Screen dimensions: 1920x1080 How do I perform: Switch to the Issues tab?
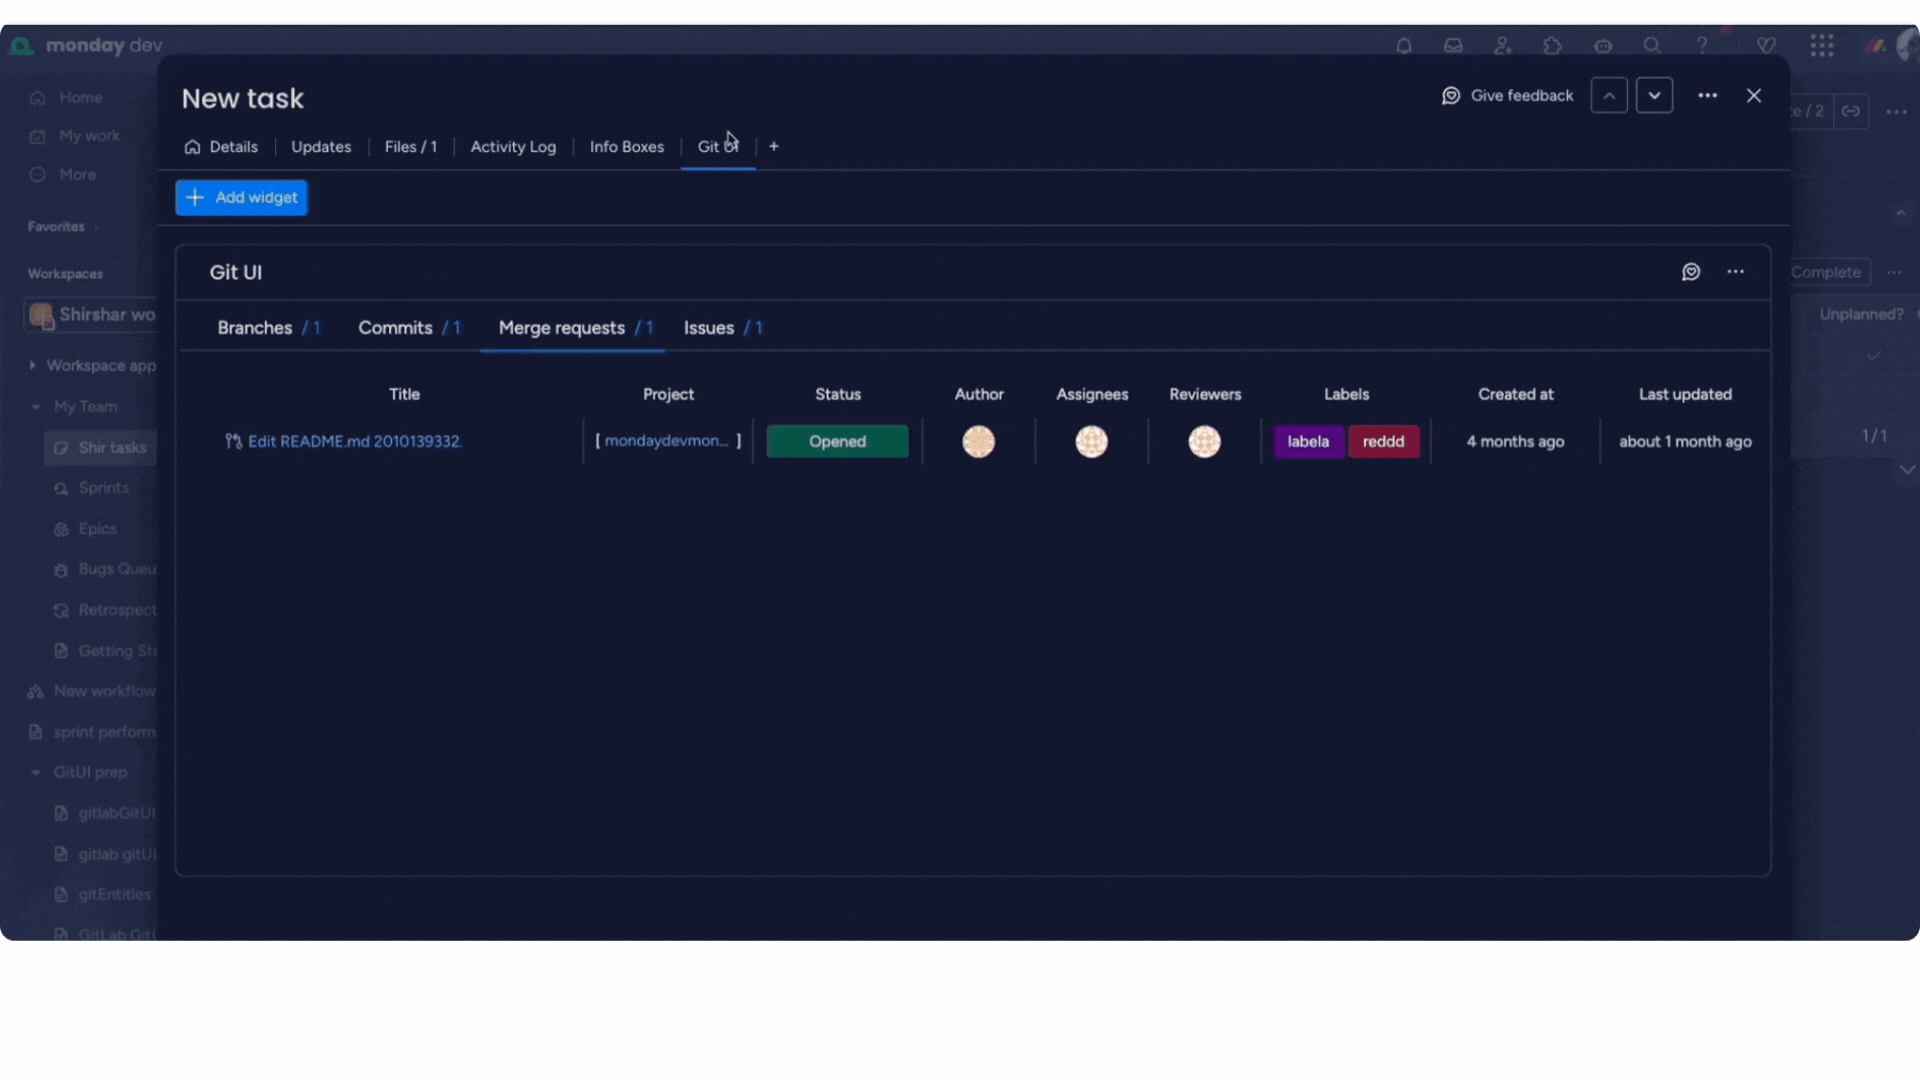pyautogui.click(x=723, y=328)
